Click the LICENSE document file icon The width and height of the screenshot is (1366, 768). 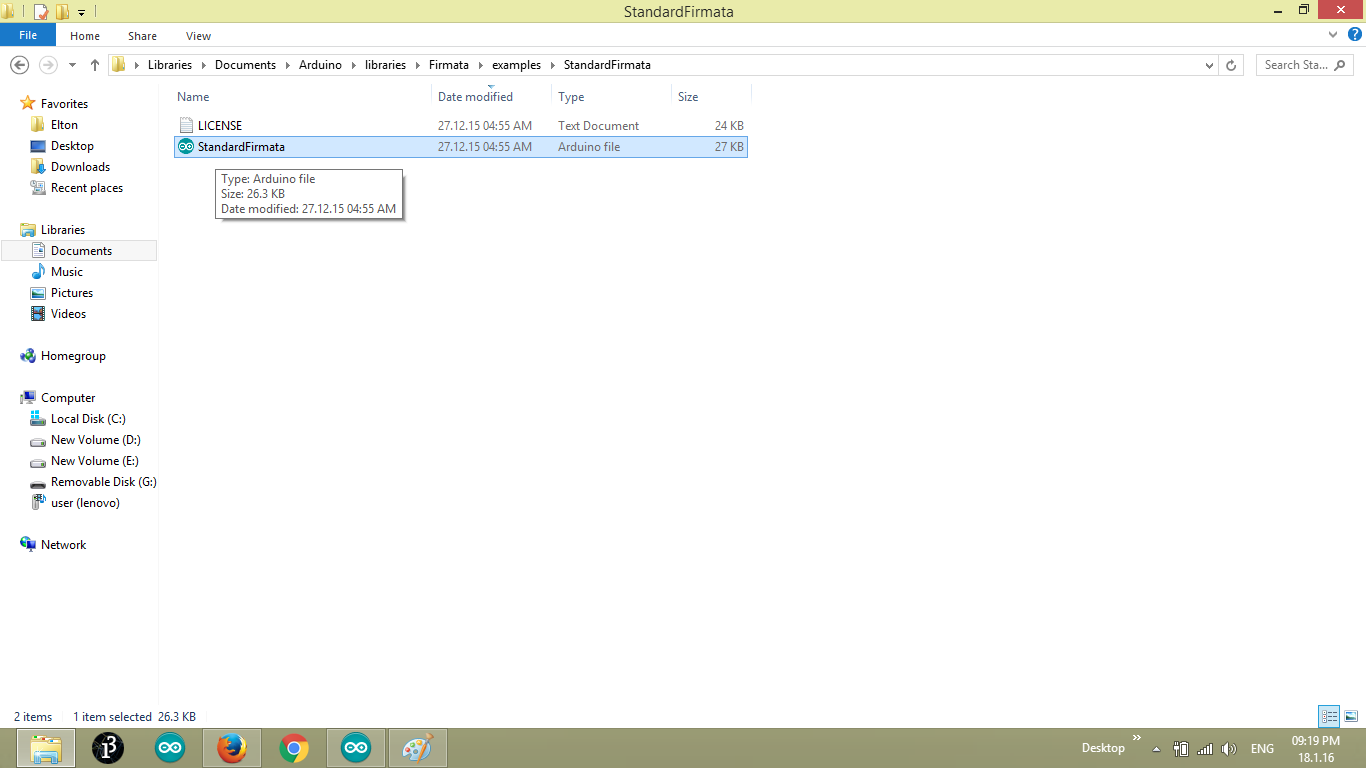(x=185, y=126)
